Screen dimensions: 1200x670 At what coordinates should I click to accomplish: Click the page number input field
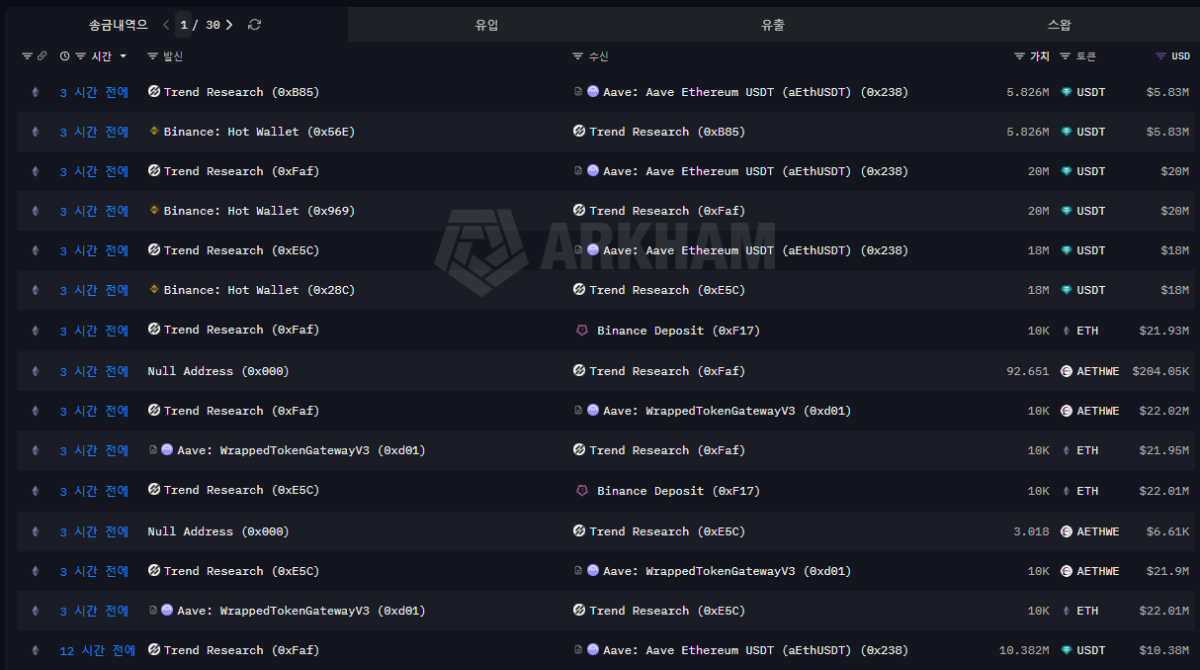184,25
